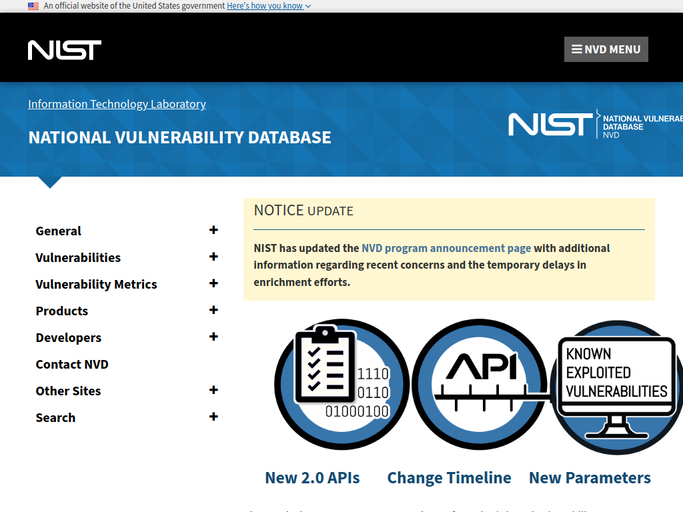
Task: Select Products in side menu
Action: pos(62,311)
